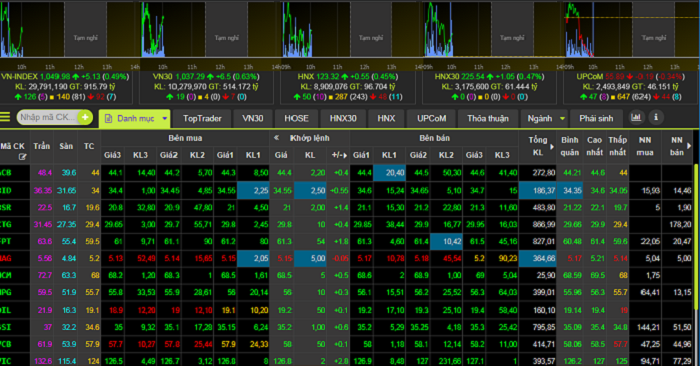Click the vertical scrollbar on right edge

coord(696,237)
